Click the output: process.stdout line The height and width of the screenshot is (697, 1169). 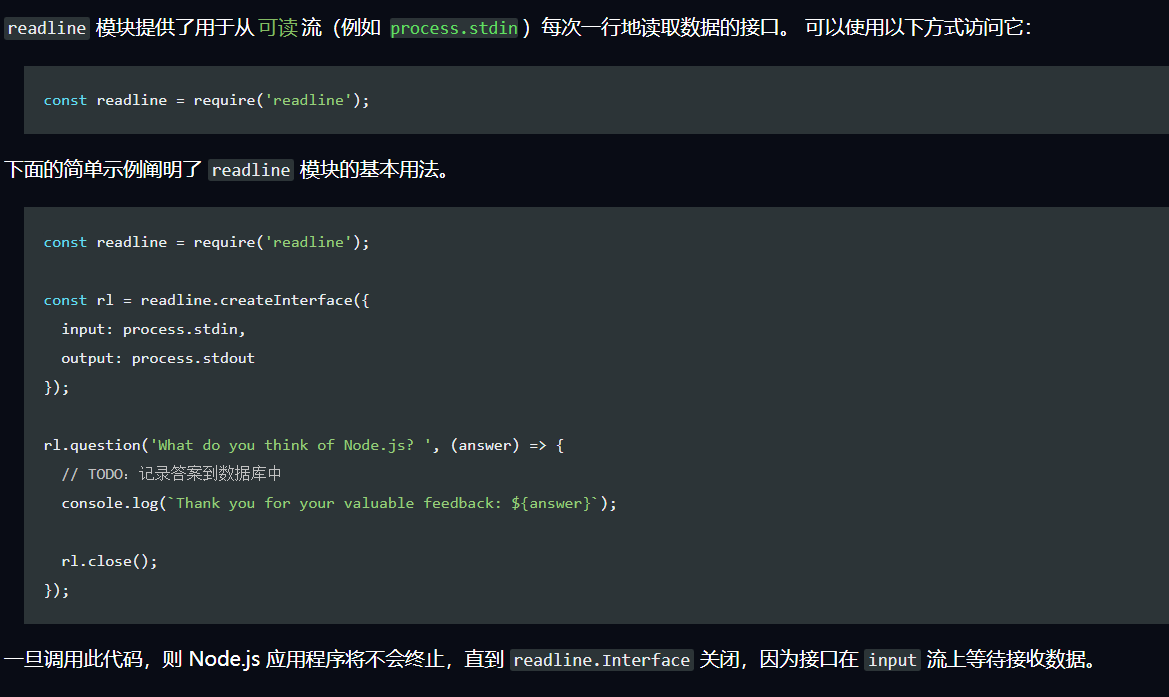point(158,358)
